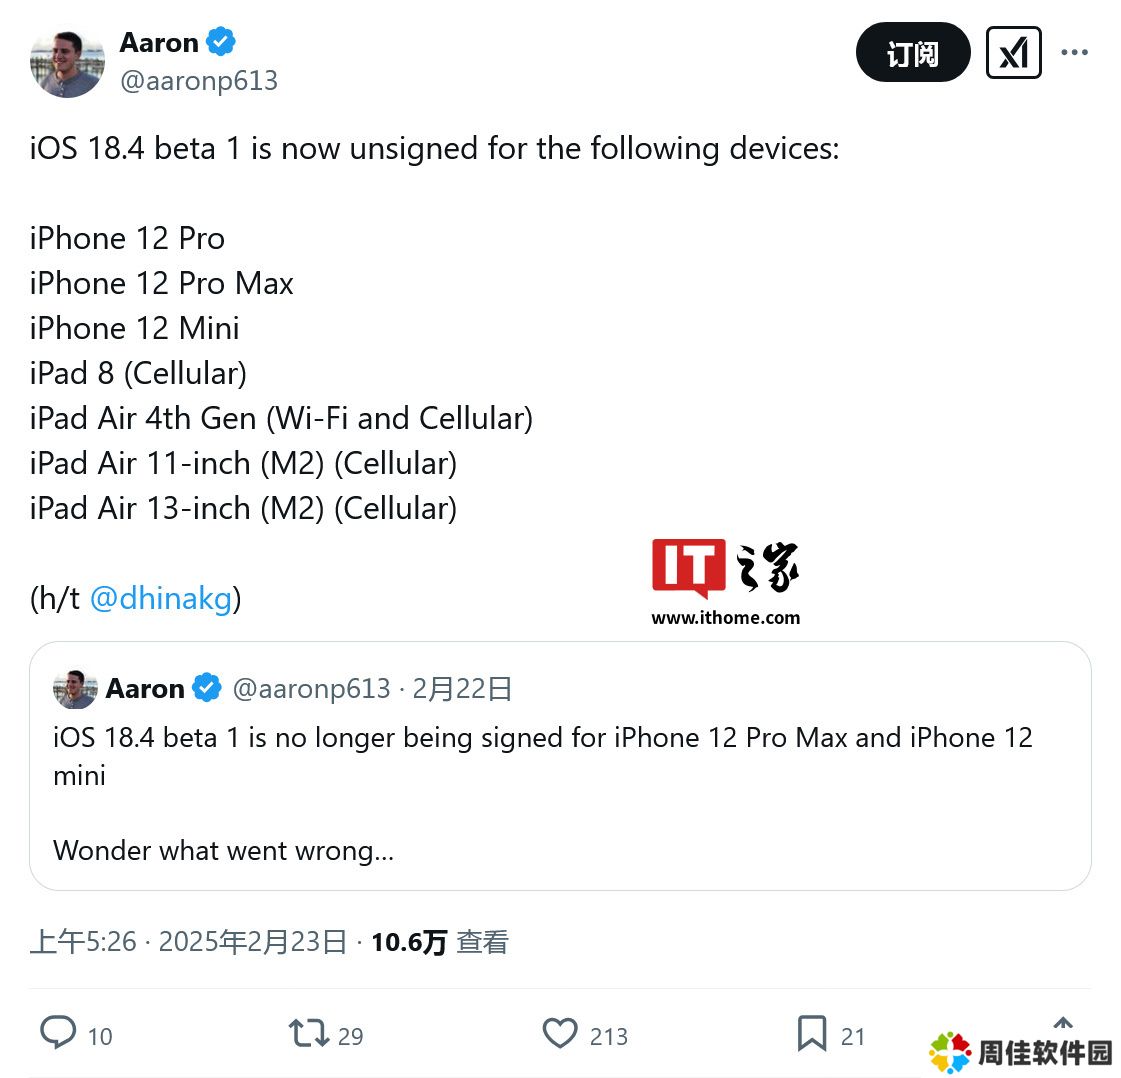Open the Grok xI icon button
The image size is (1121, 1078).
(x=1013, y=52)
